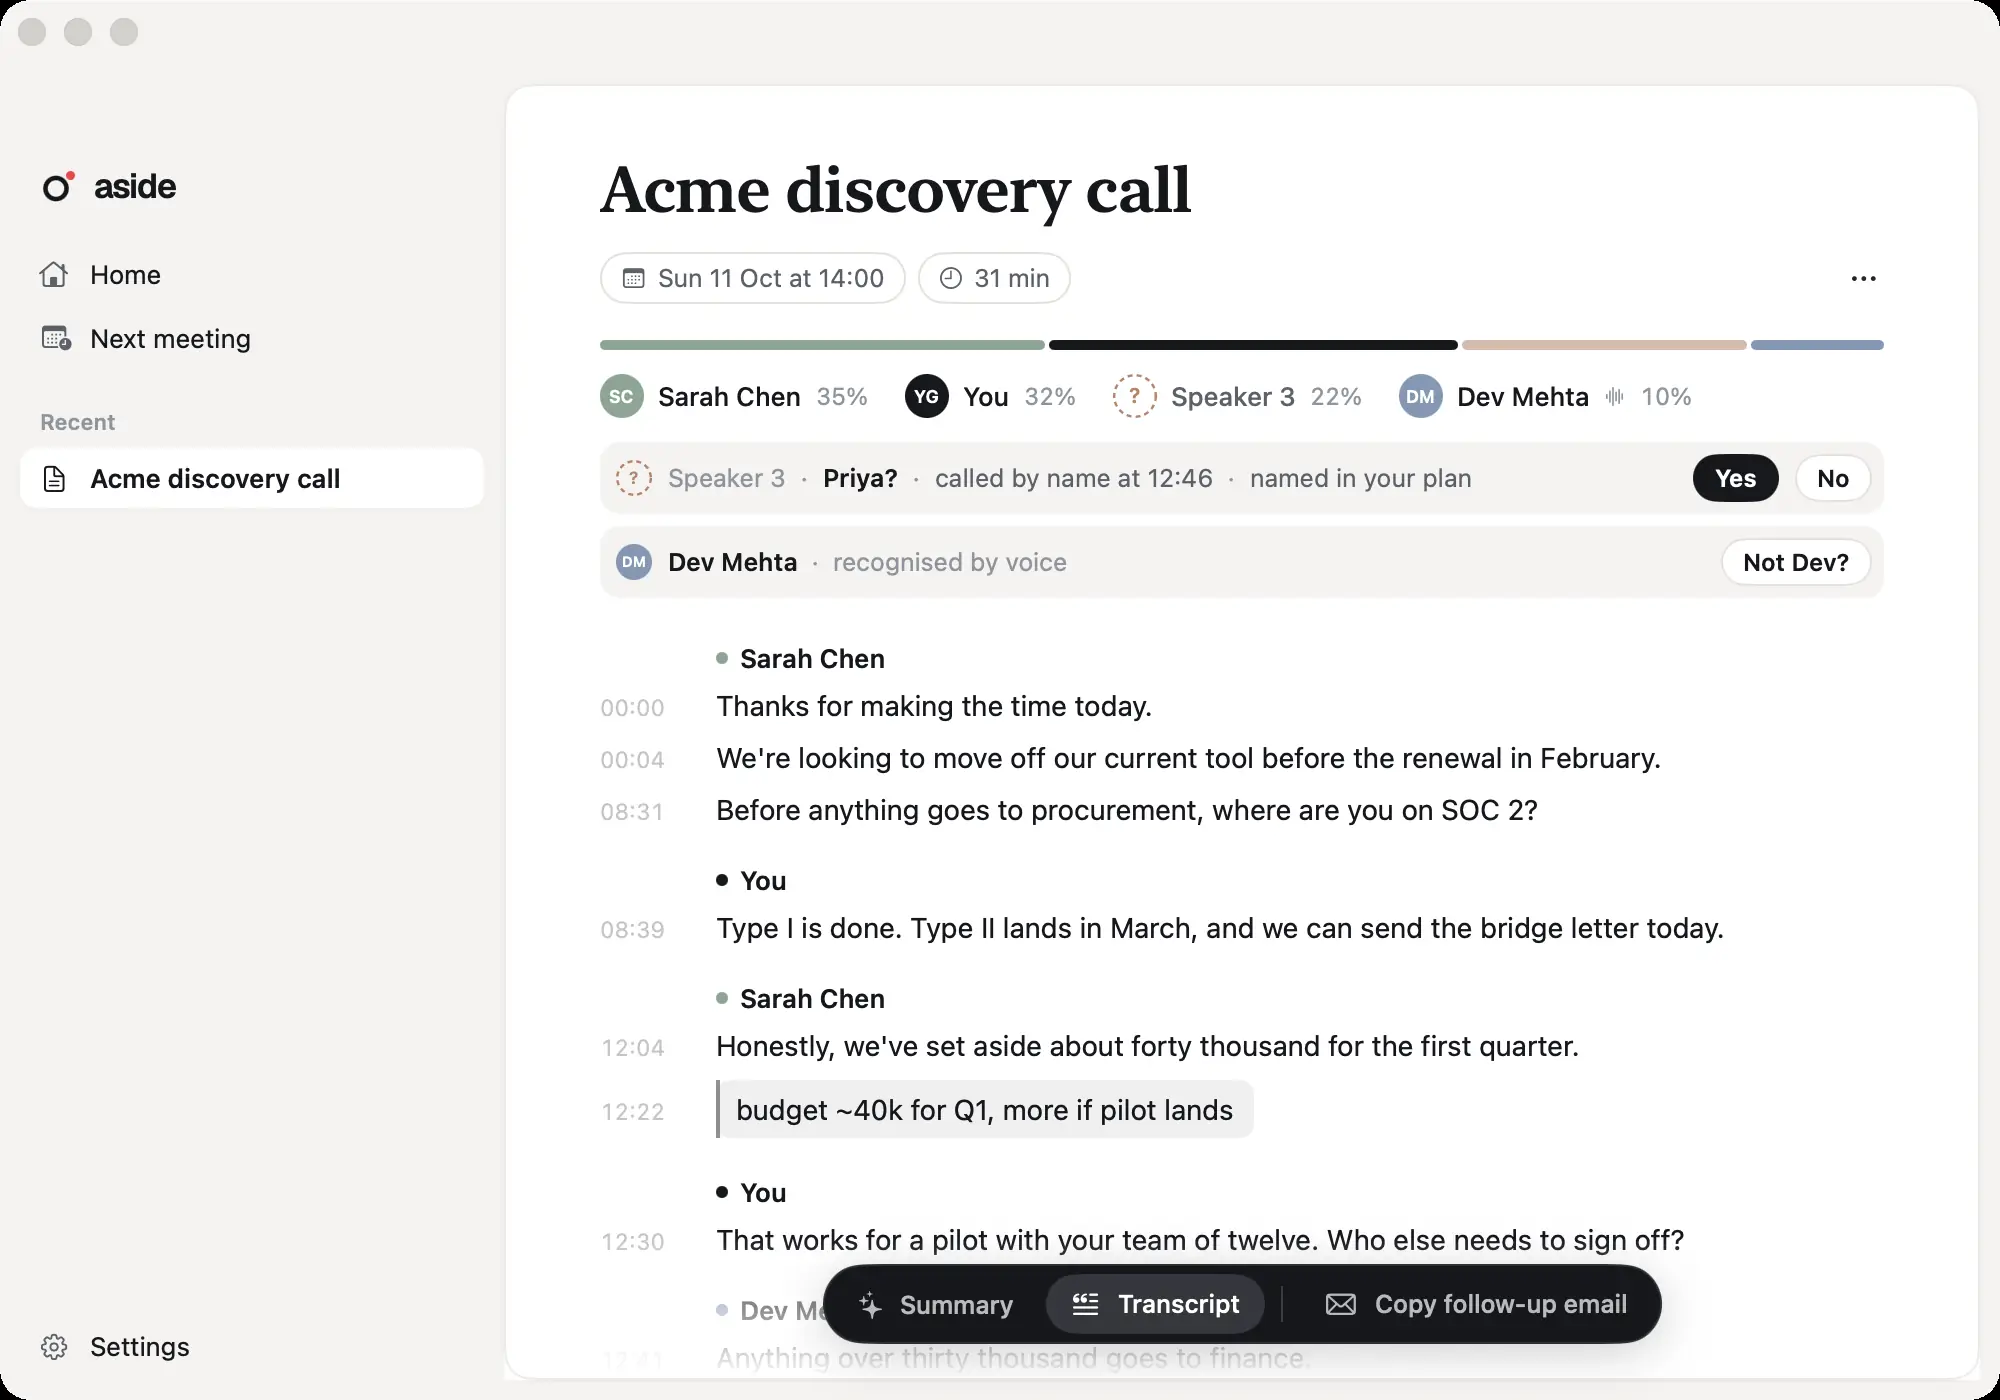The image size is (2000, 1400).
Task: Click the Sun 11 Oct at 14:00 date chip
Action: 752,278
